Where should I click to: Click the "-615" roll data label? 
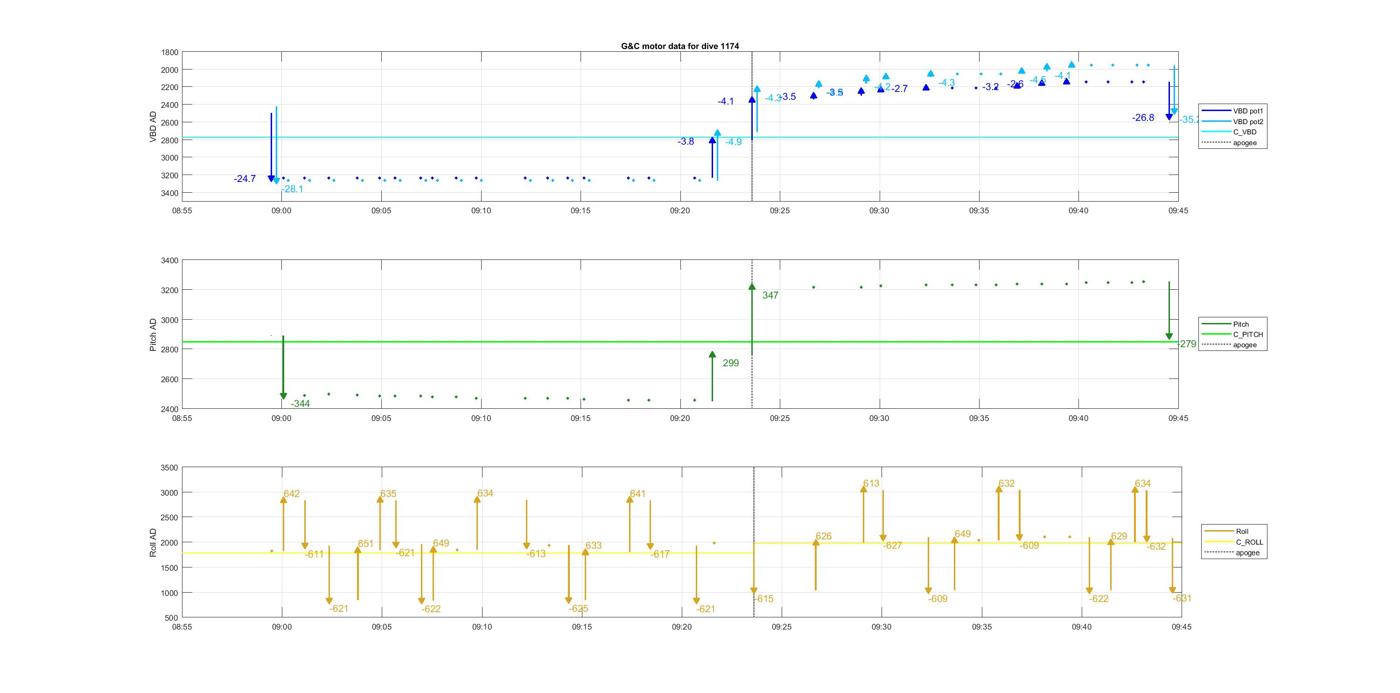point(764,599)
